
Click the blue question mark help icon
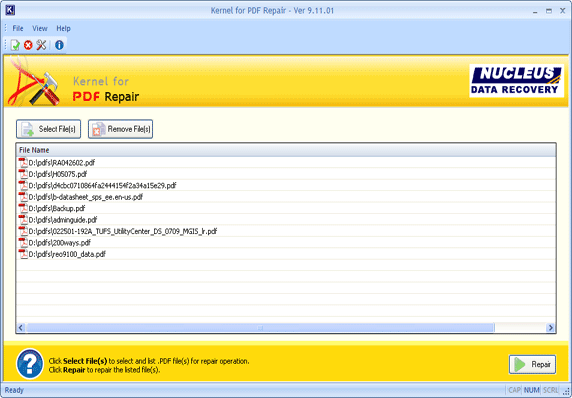[30, 364]
